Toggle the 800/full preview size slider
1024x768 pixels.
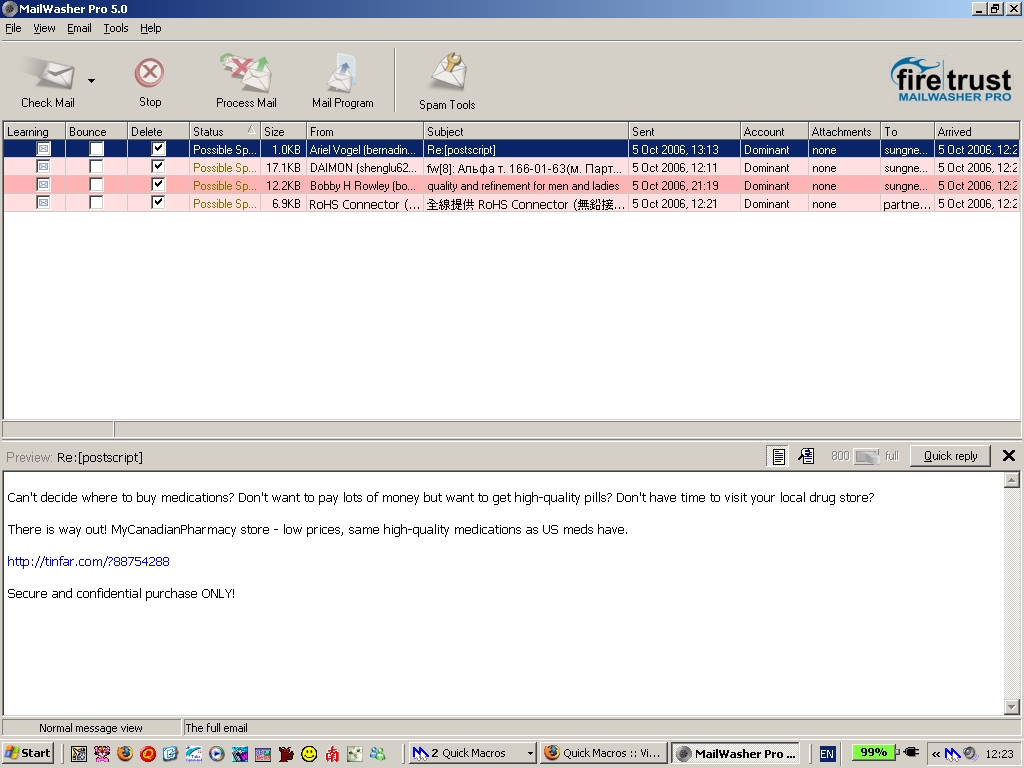pos(866,456)
